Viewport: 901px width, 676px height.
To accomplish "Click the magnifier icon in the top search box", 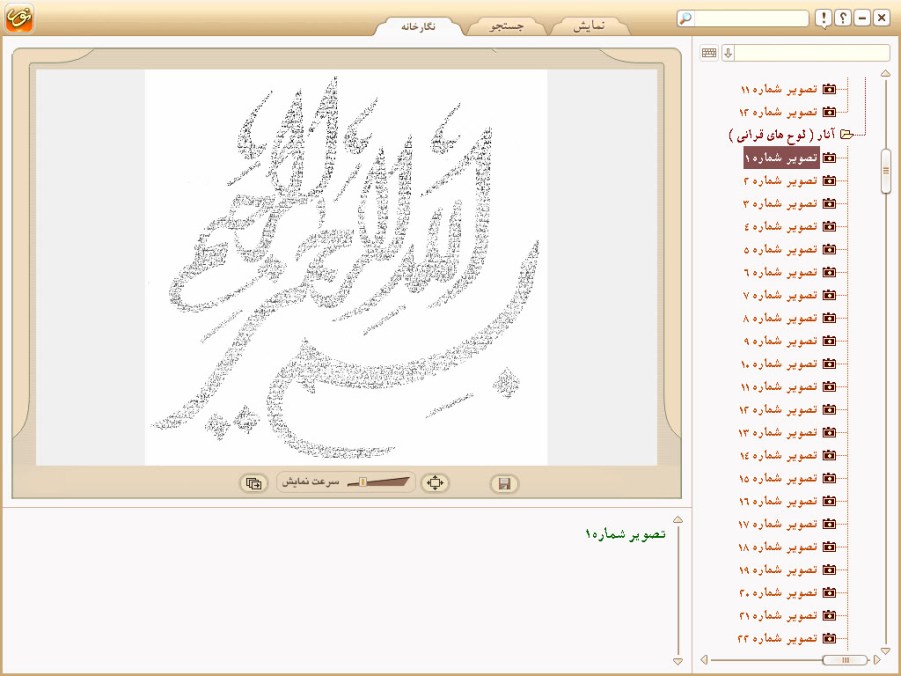I will 686,18.
